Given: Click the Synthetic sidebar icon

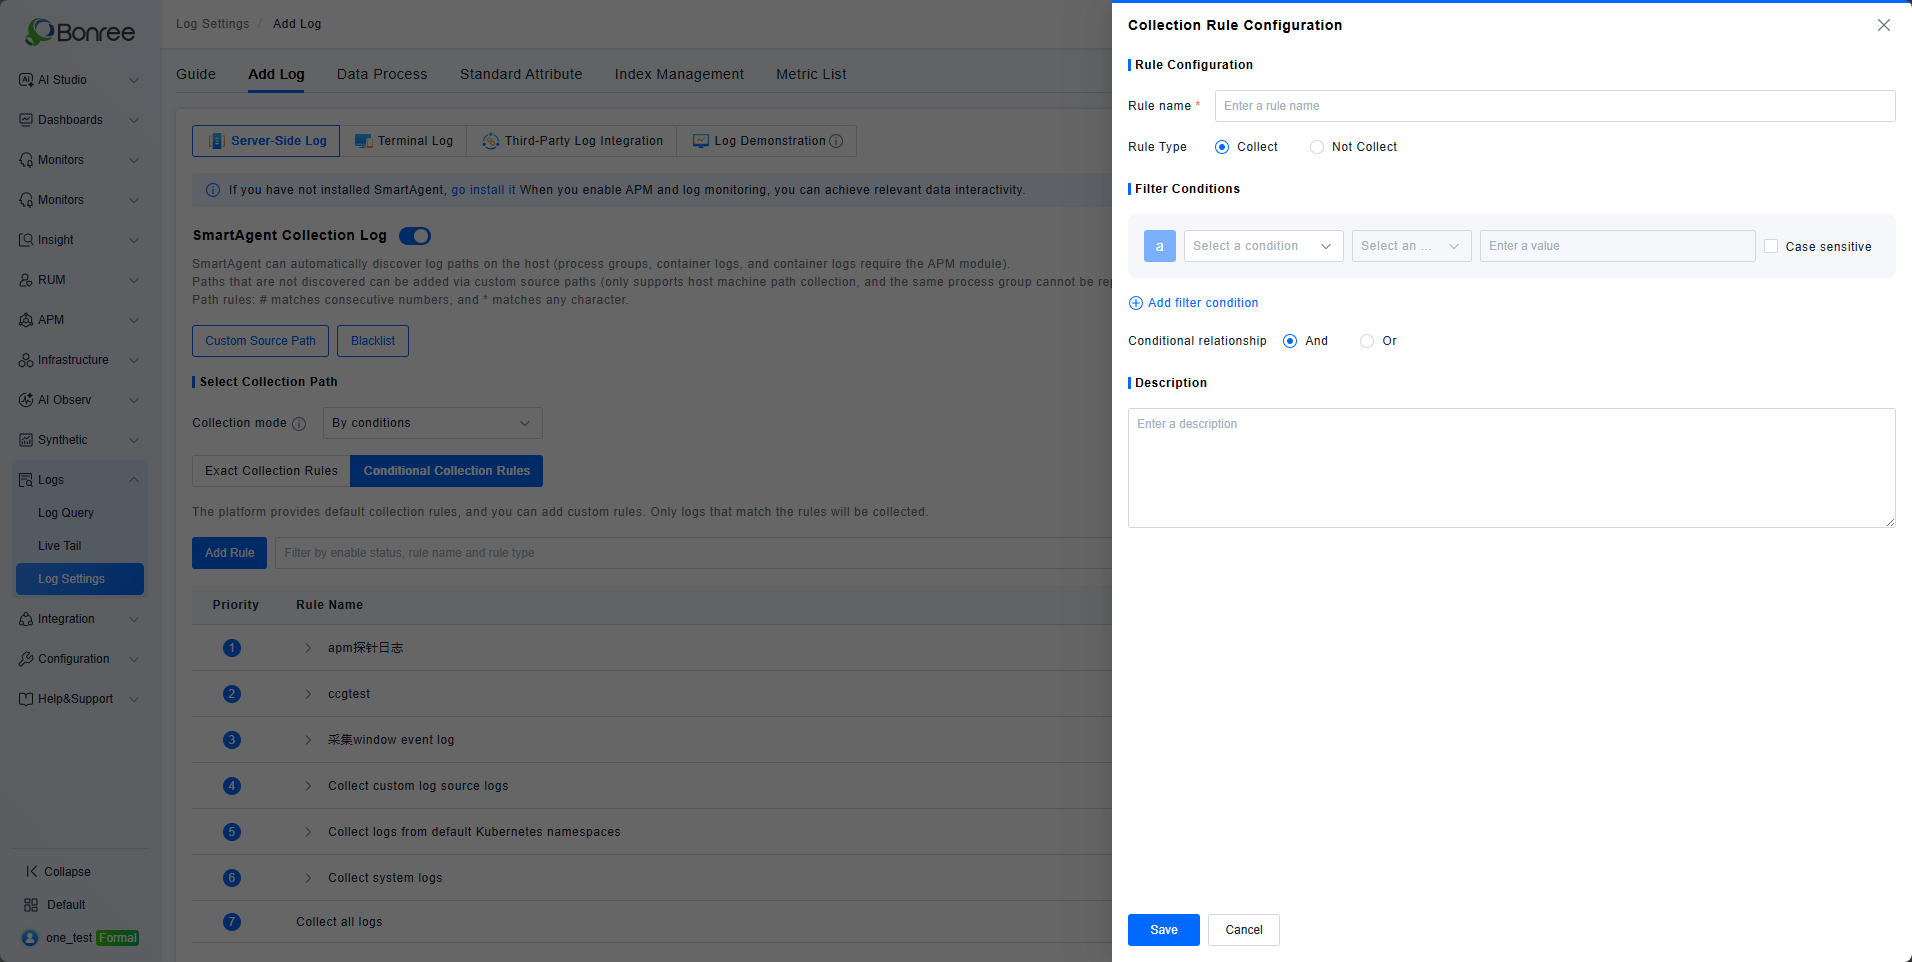Looking at the screenshot, I should click(26, 440).
